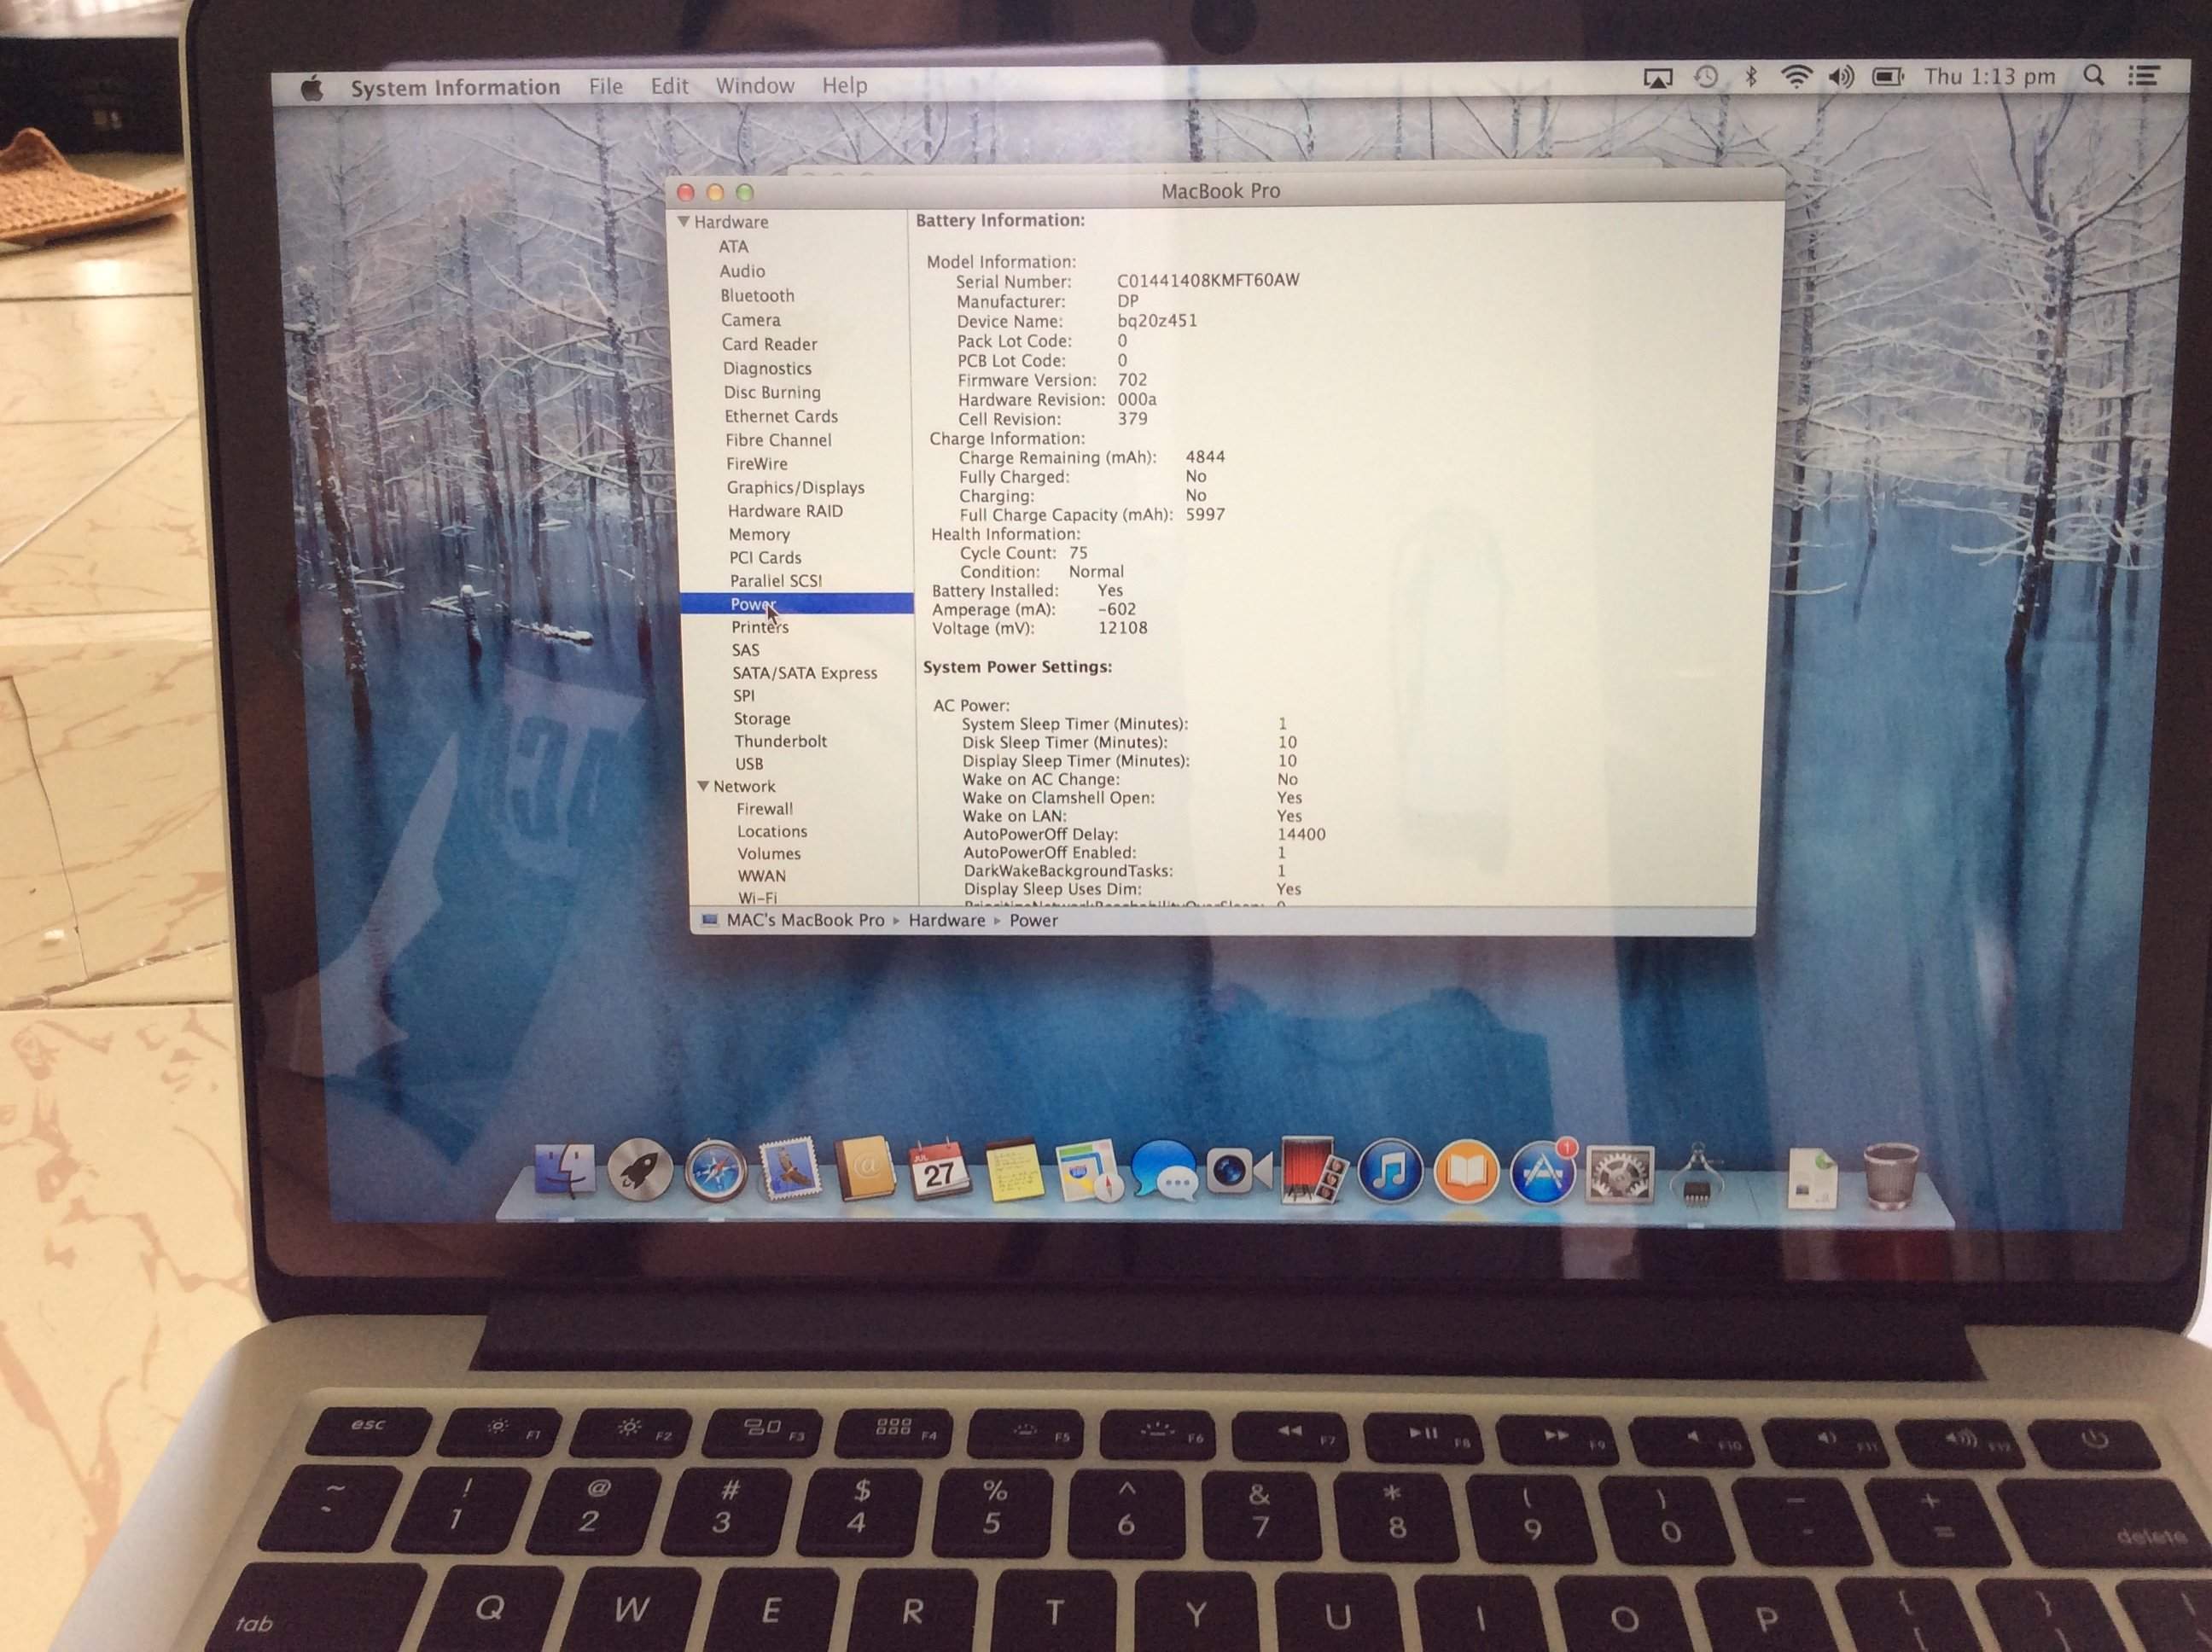Open Contacts book in the Dock
Image resolution: width=2212 pixels, height=1652 pixels.
[865, 1168]
